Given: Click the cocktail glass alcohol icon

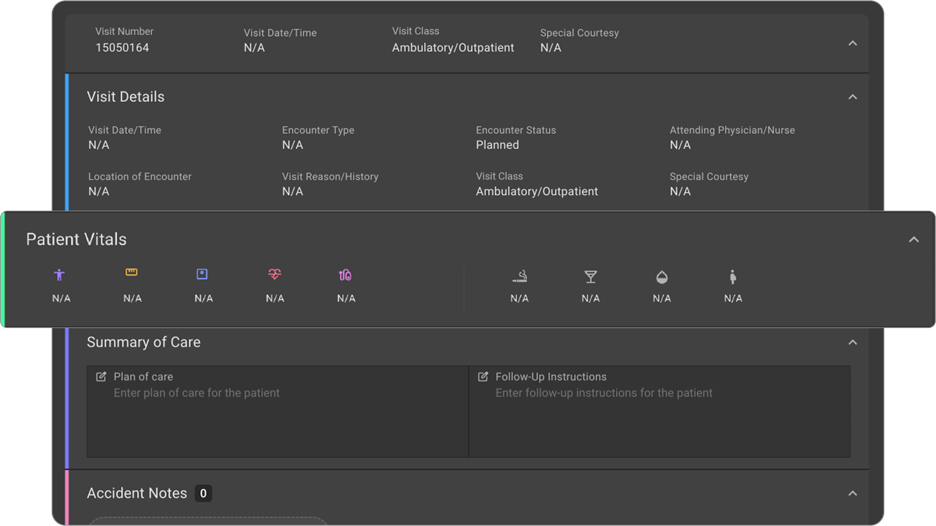Looking at the screenshot, I should point(590,276).
